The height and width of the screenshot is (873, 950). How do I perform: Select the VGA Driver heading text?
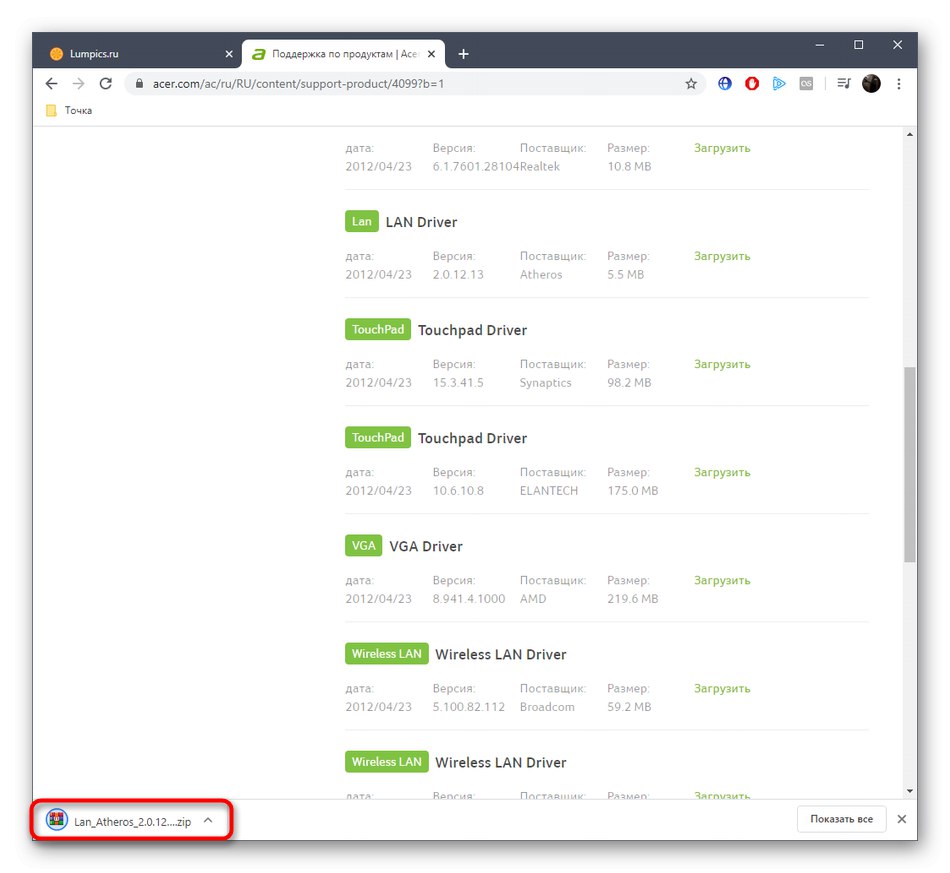426,546
